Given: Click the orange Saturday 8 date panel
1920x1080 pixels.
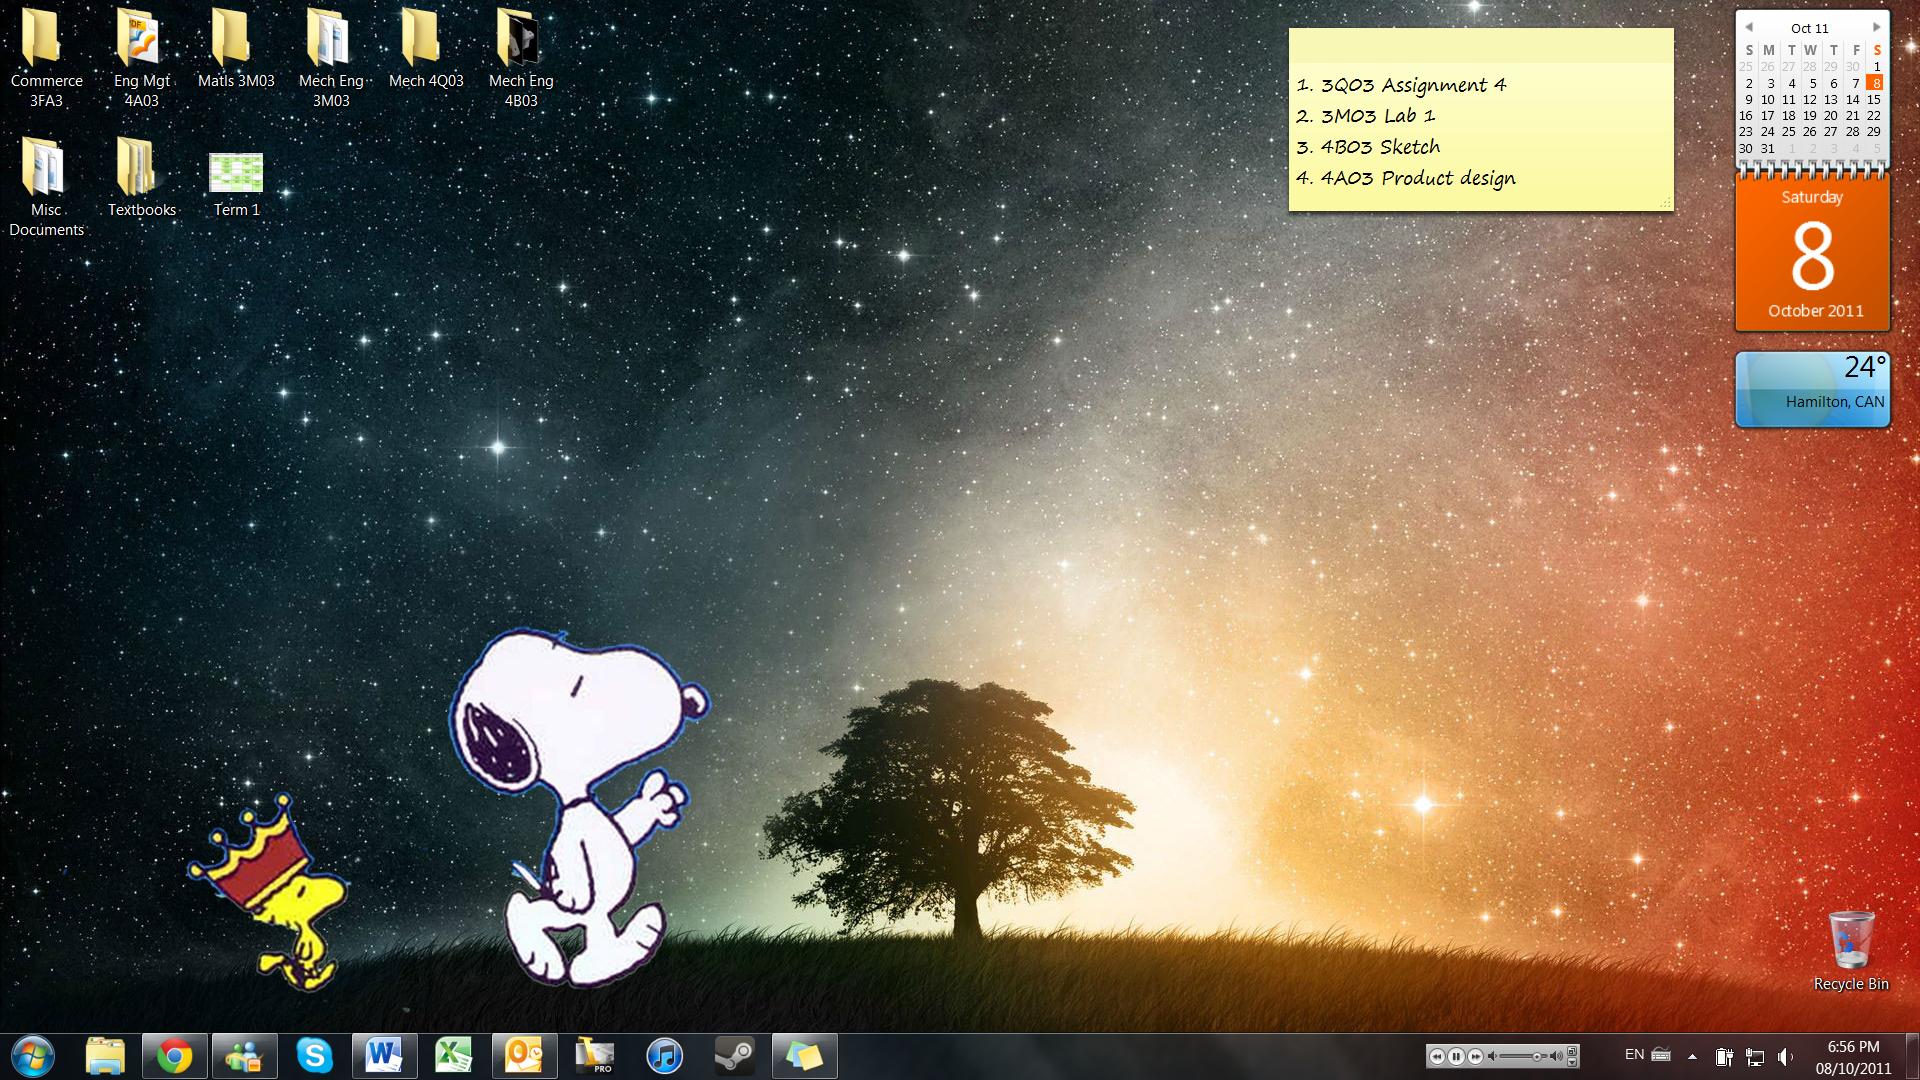Looking at the screenshot, I should (1813, 254).
